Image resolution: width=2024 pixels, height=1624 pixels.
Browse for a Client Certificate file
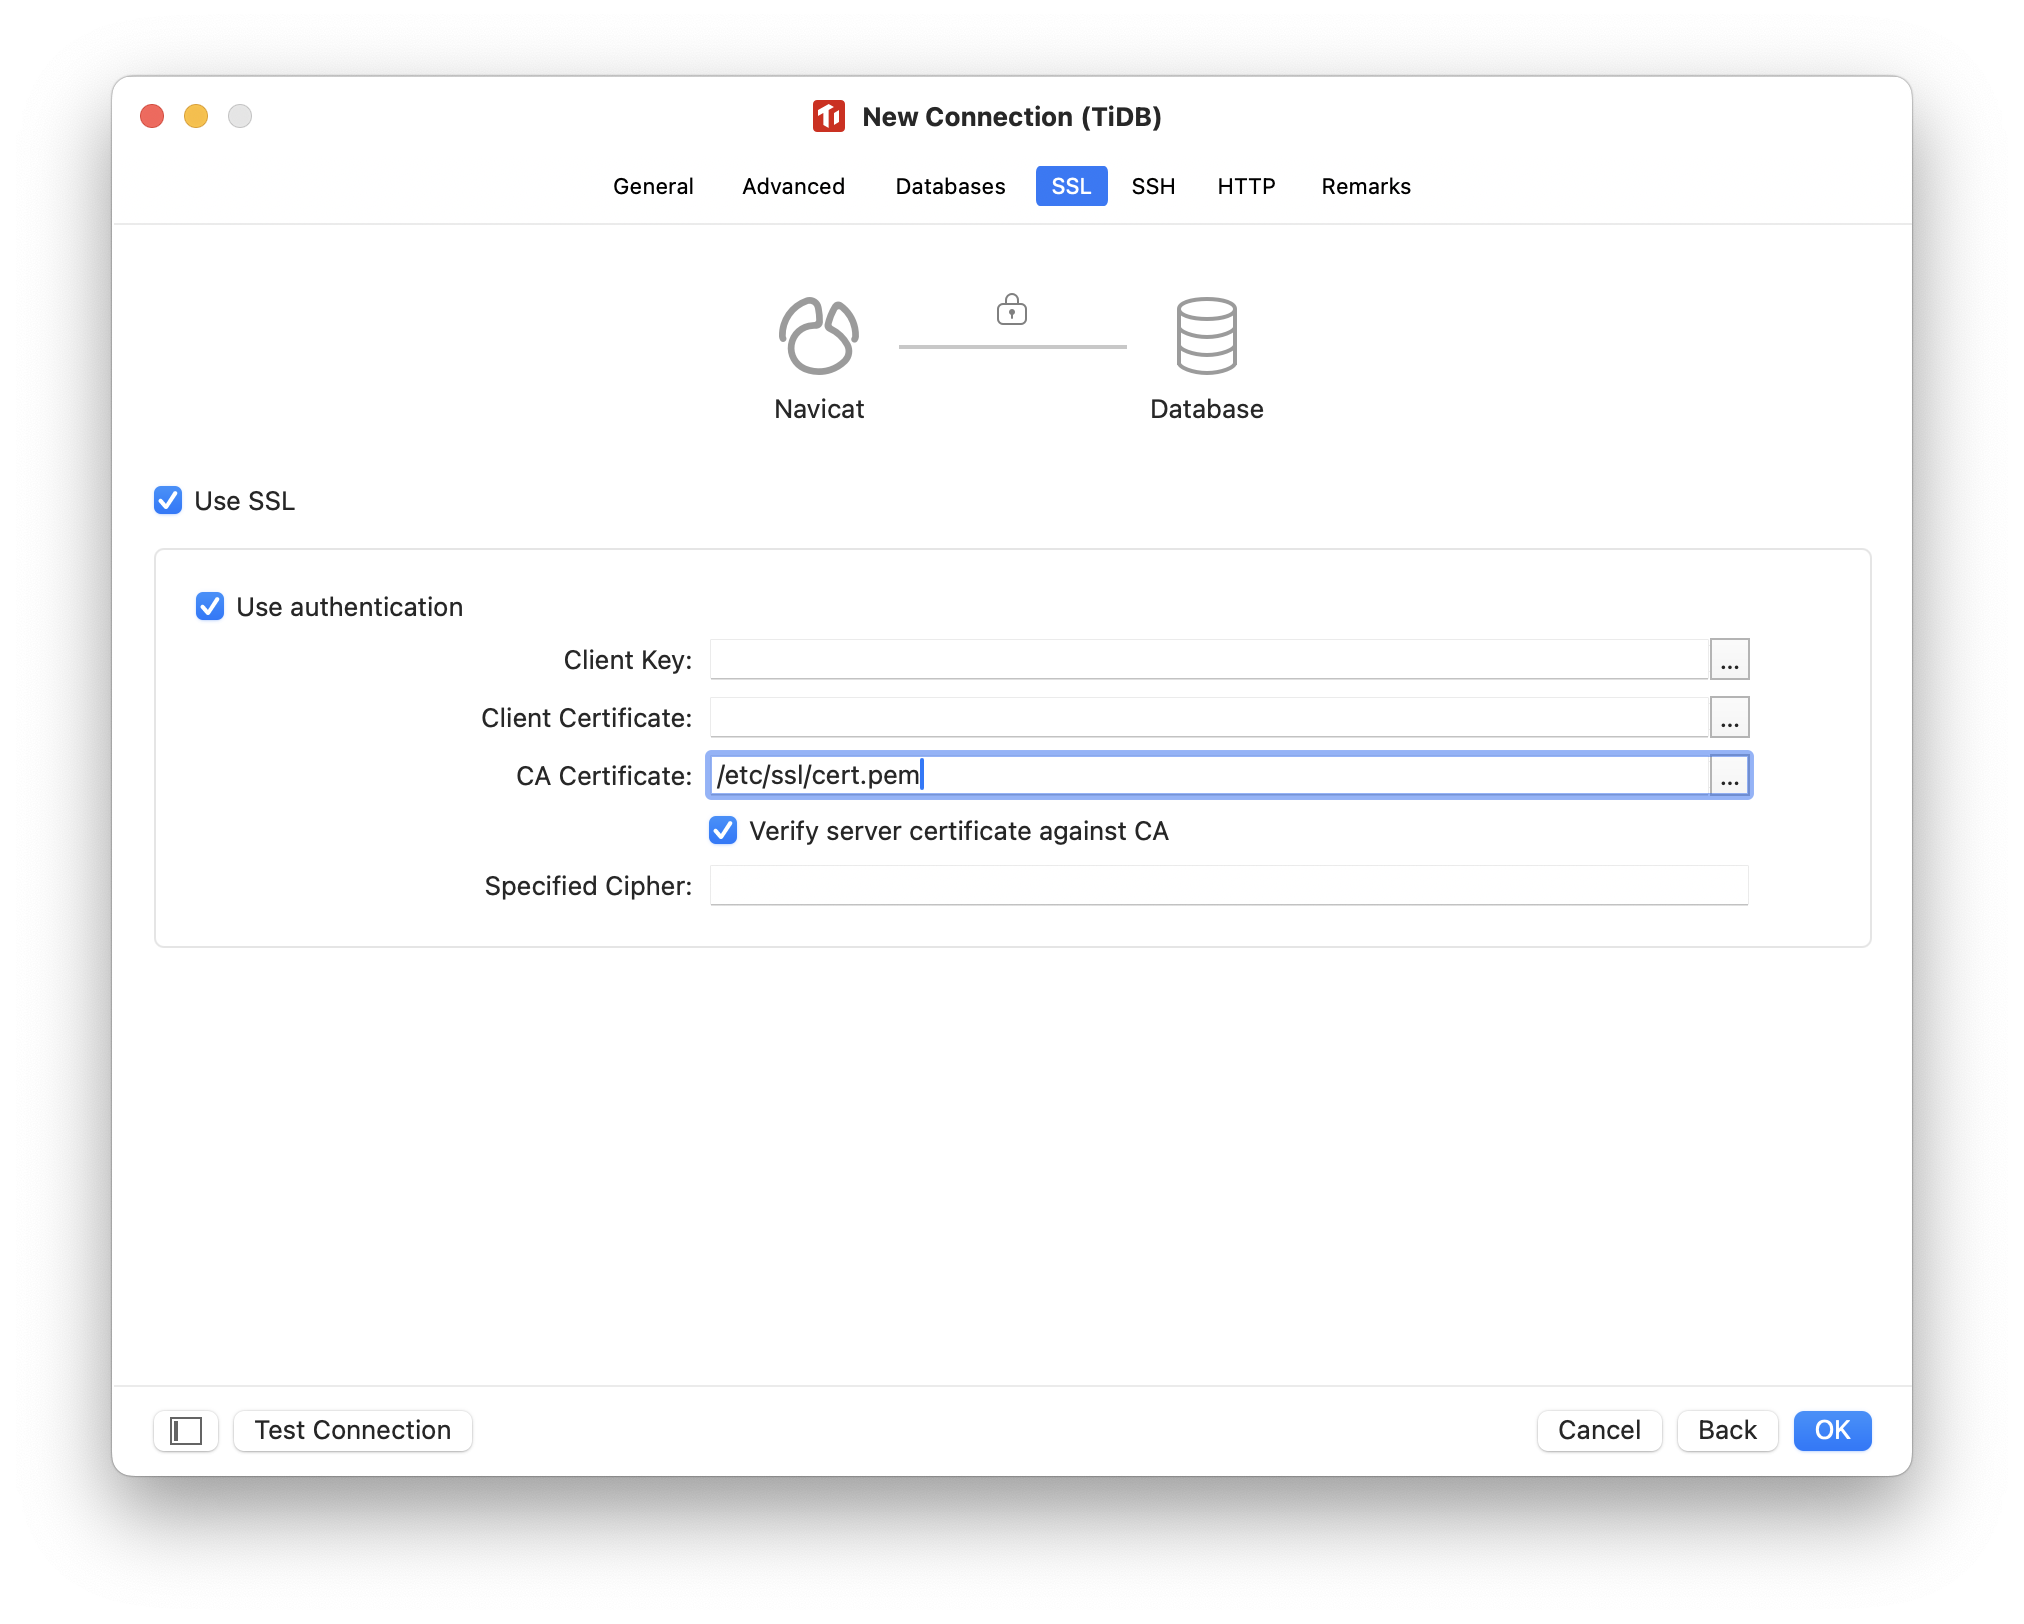tap(1729, 717)
